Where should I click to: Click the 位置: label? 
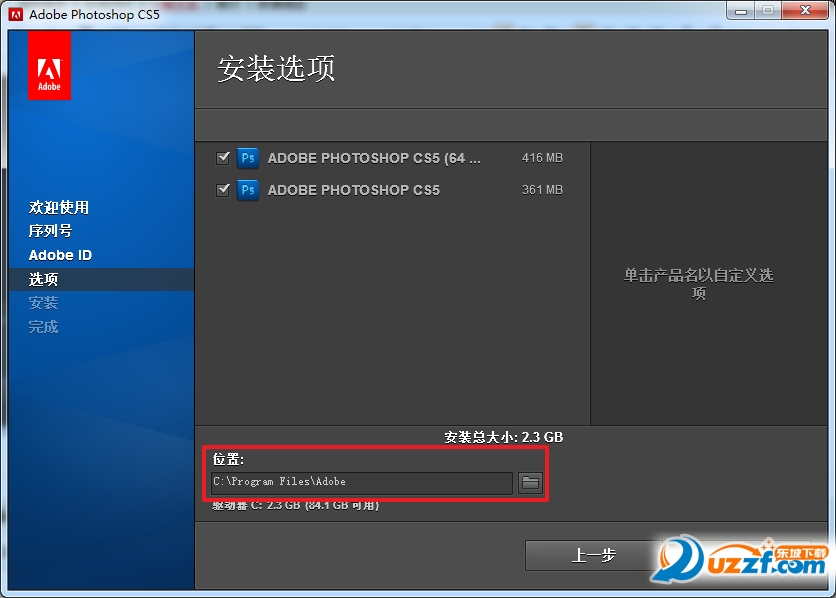pyautogui.click(x=228, y=459)
